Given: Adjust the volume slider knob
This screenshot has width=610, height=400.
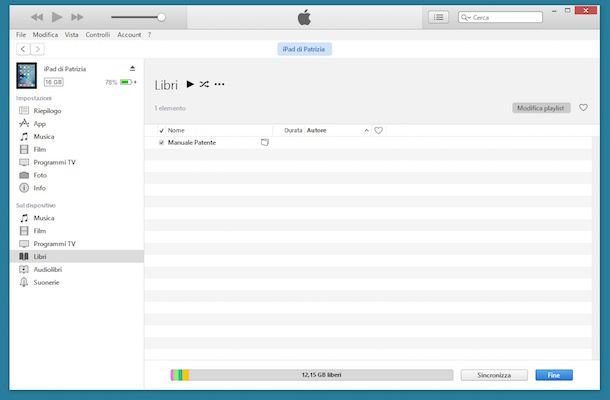Looking at the screenshot, I should (161, 17).
